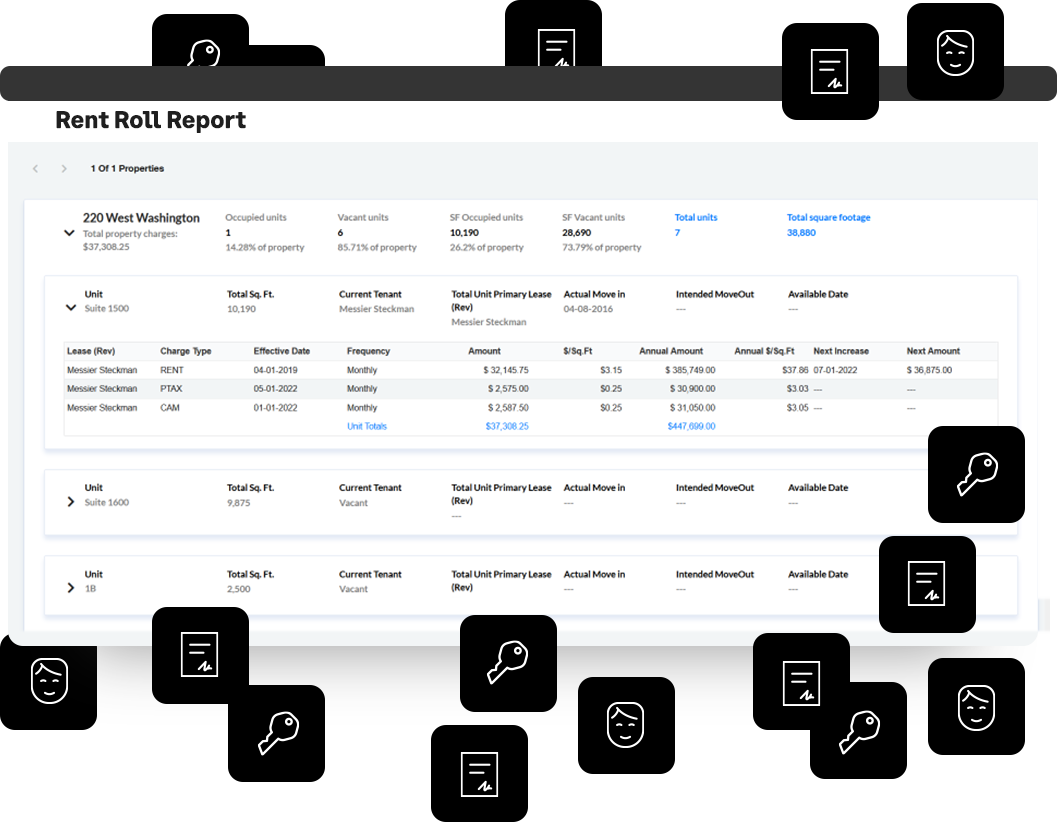1057x822 pixels.
Task: Expand the Suite 1600 unit row
Action: click(x=71, y=502)
